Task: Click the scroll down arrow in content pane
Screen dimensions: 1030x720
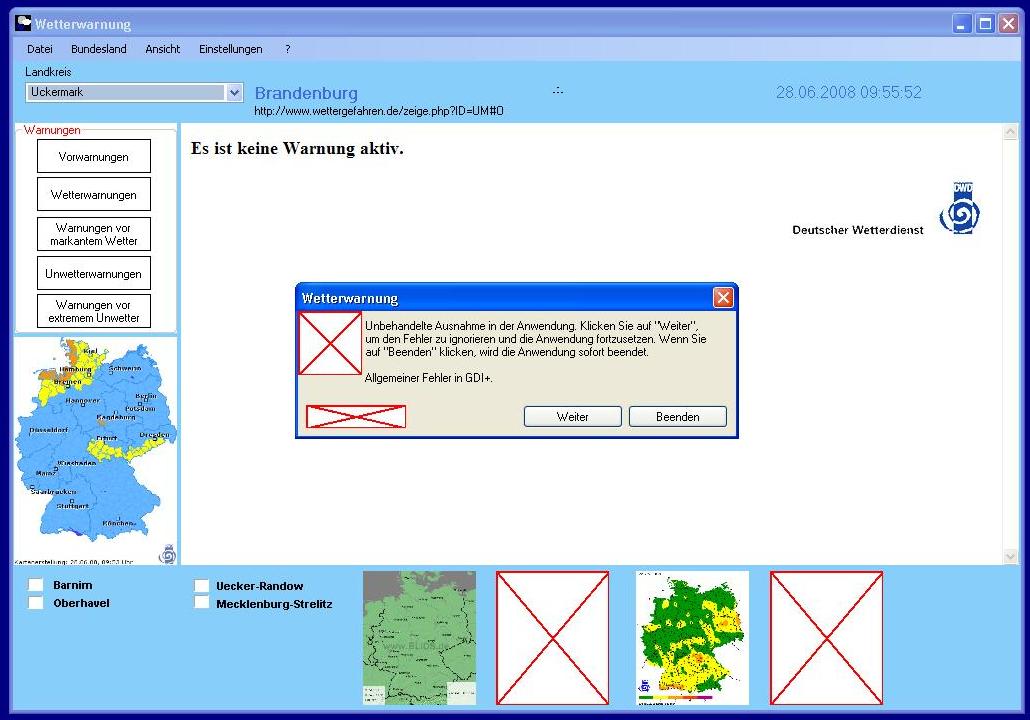Action: 1009,556
